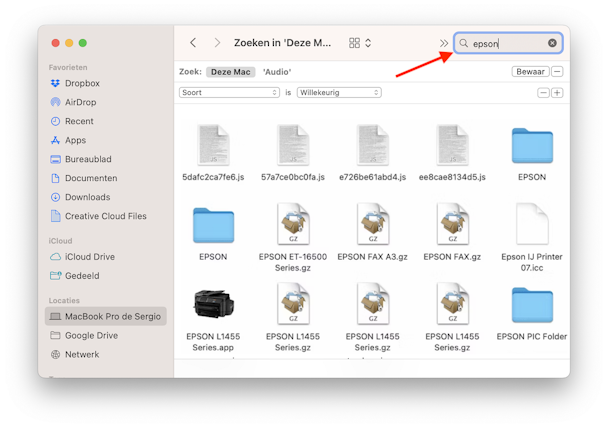608x428 pixels.
Task: Click window title Zoeken in 'Deze M...
Action: (x=282, y=43)
